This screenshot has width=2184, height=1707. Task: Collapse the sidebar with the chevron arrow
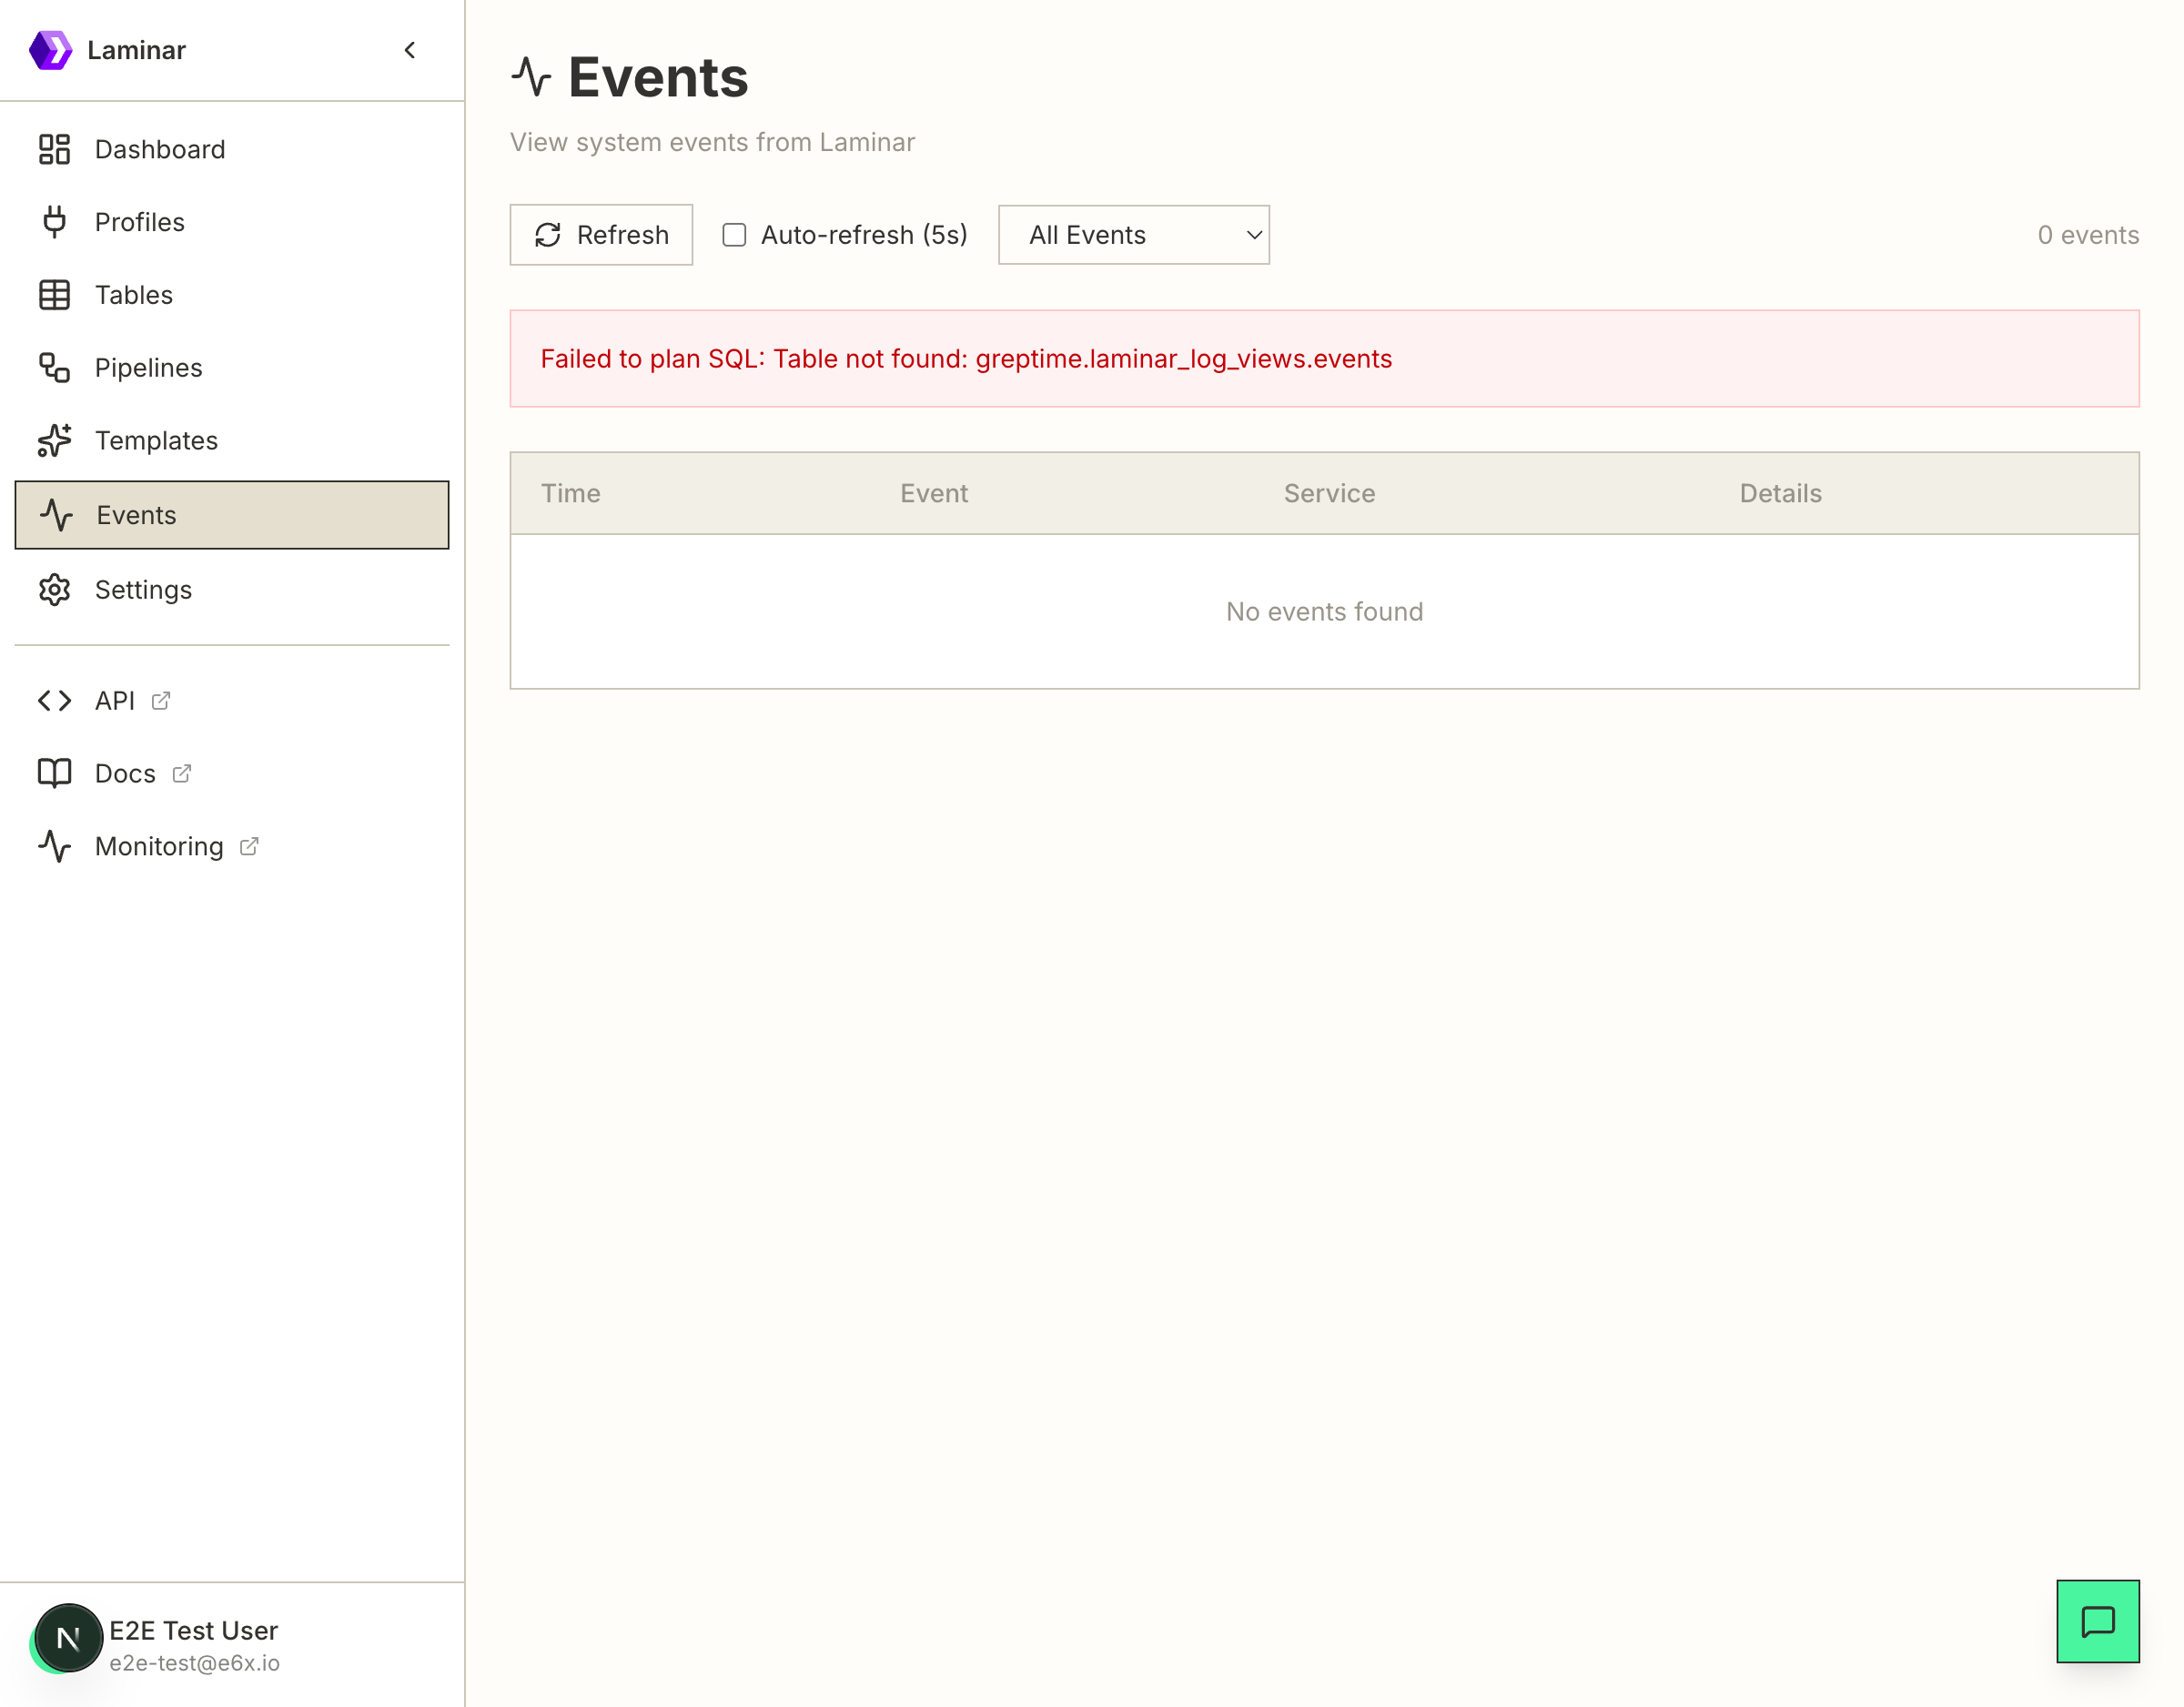click(409, 50)
